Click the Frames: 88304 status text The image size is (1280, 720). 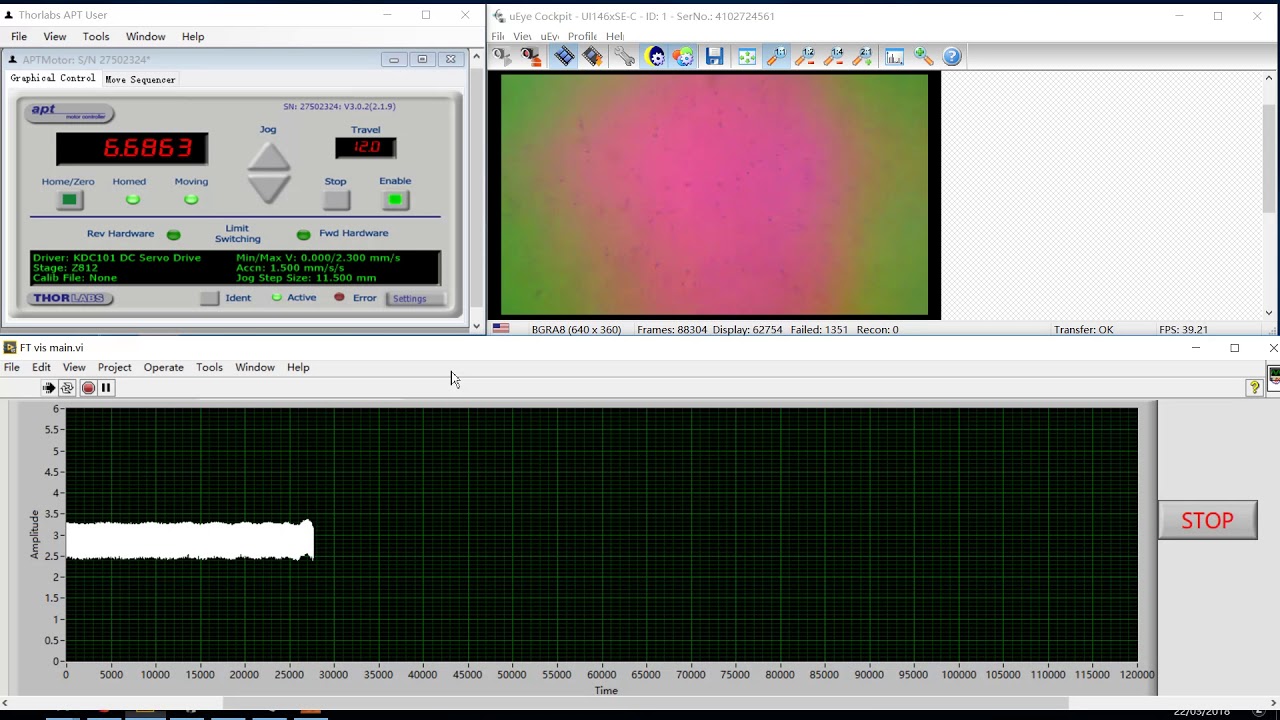click(672, 329)
